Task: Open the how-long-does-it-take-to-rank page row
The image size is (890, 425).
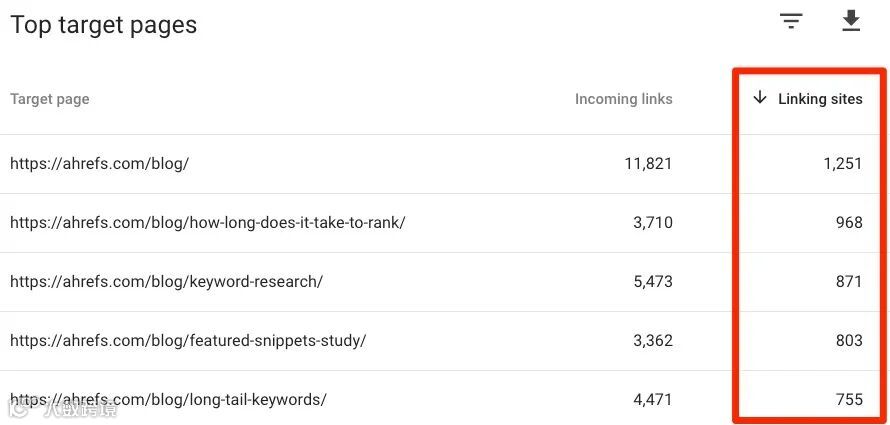Action: (x=207, y=222)
